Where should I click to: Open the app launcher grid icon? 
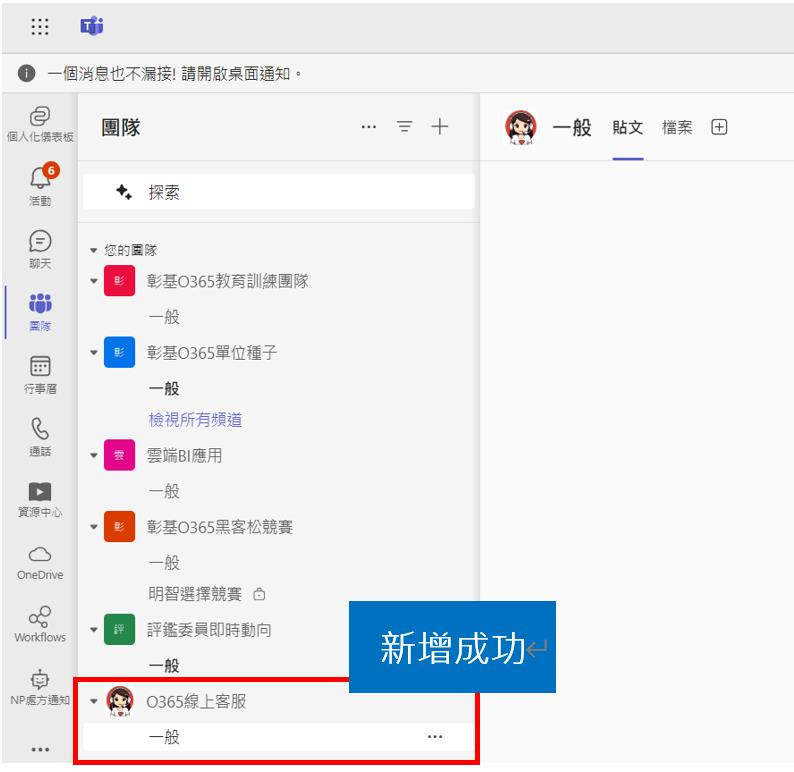pos(39,26)
